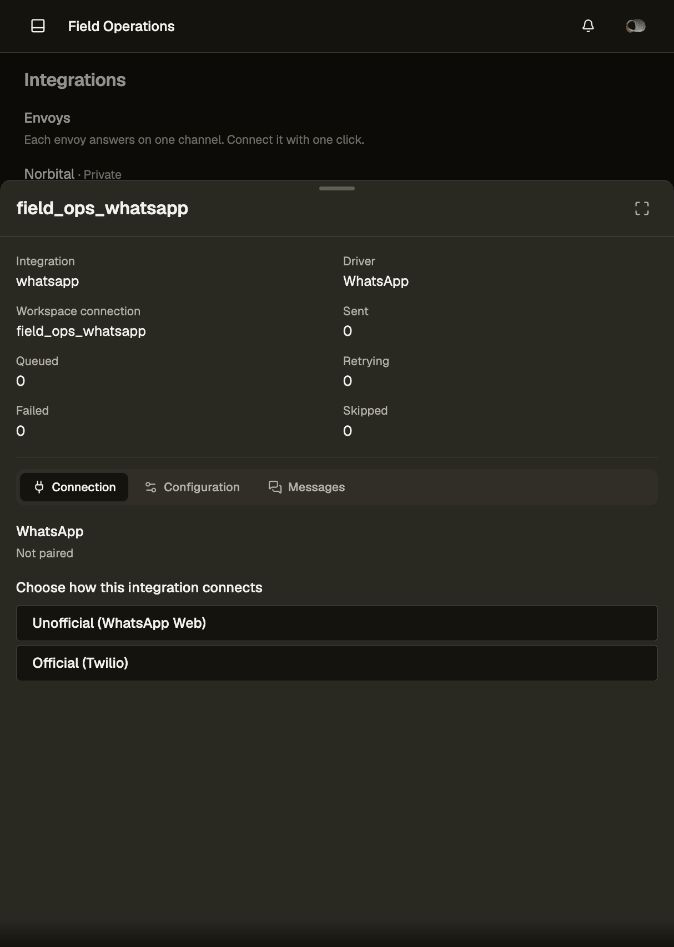The height and width of the screenshot is (947, 674).
Task: Click Choose how this integration connects heading
Action: [x=139, y=588]
